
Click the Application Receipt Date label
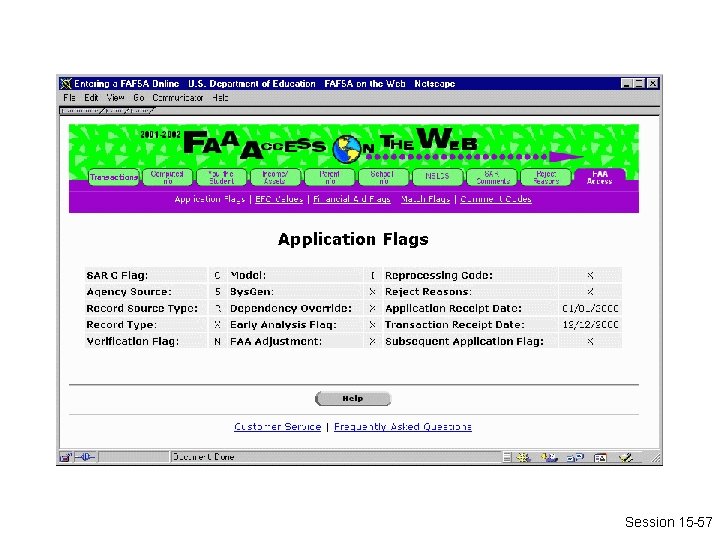click(x=453, y=309)
